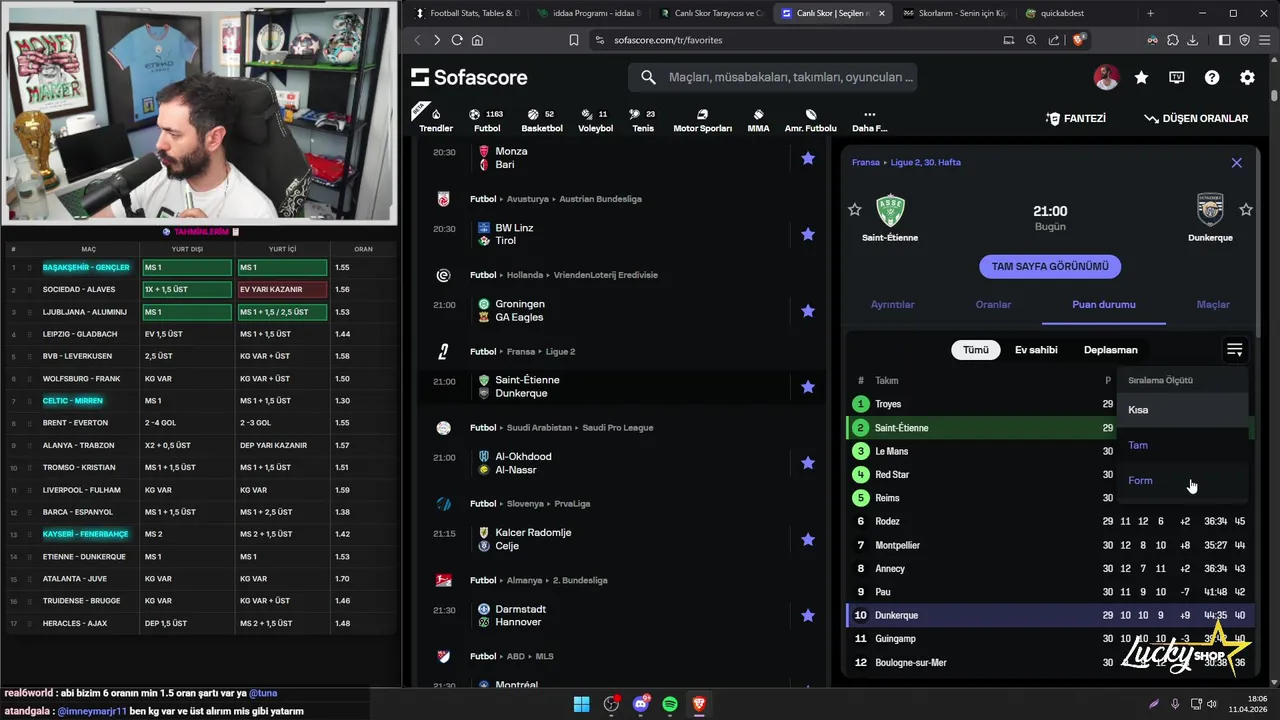
Task: Bookmark this page in address bar
Action: tap(574, 40)
